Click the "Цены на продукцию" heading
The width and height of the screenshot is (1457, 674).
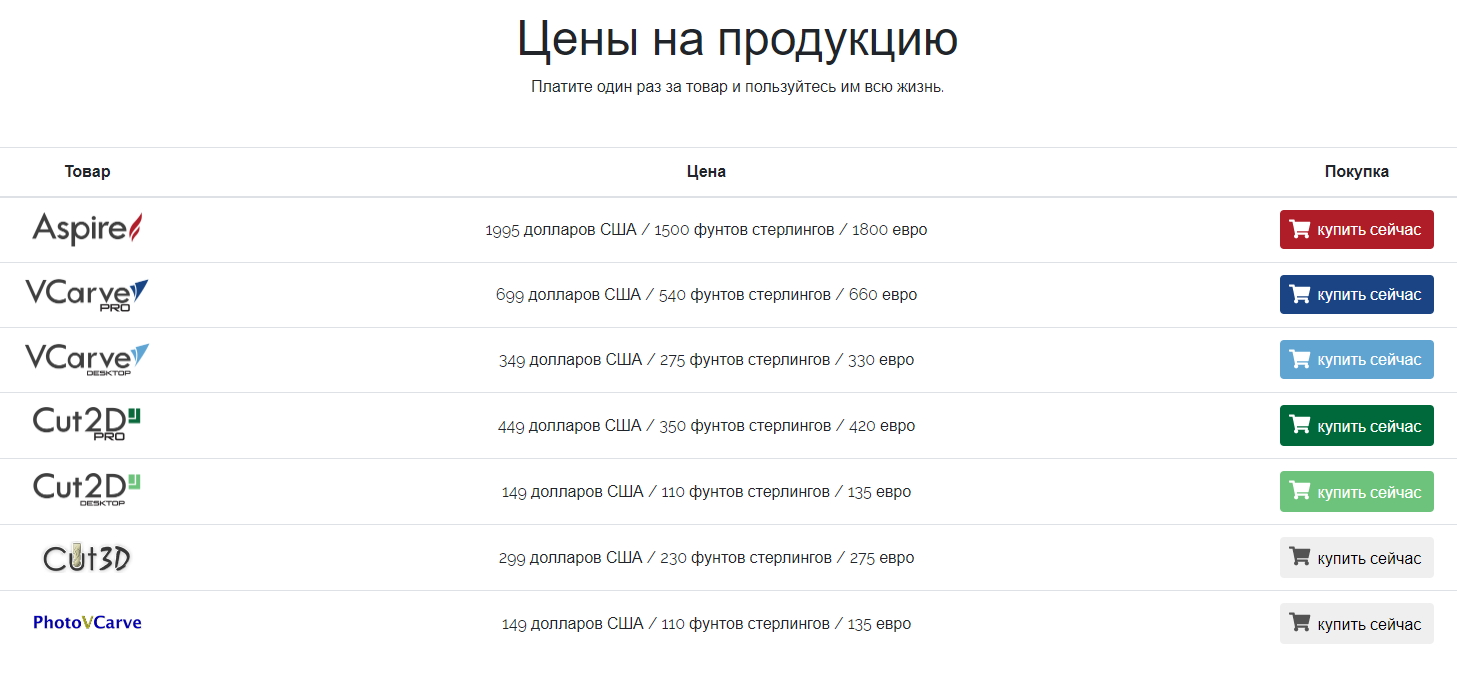[737, 40]
